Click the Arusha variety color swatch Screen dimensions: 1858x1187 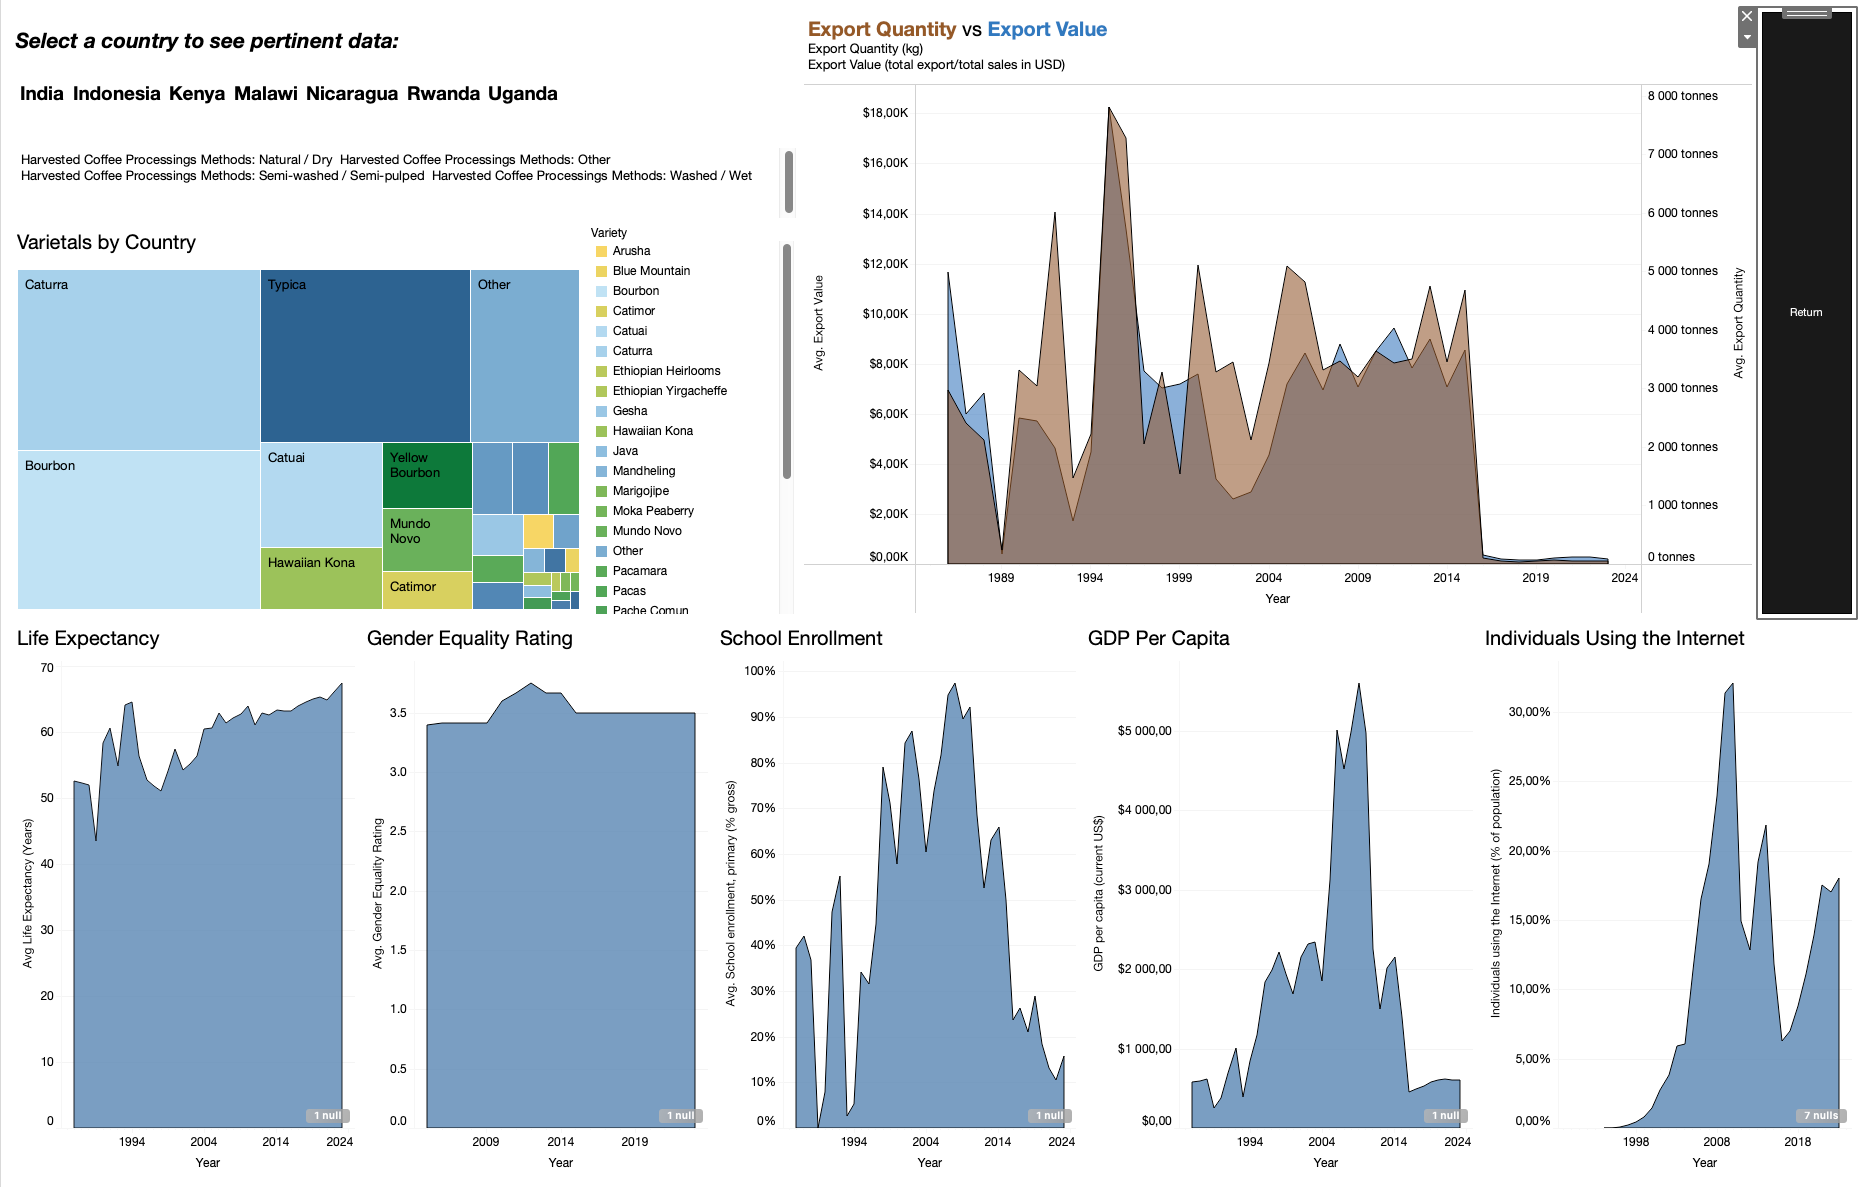click(x=602, y=251)
